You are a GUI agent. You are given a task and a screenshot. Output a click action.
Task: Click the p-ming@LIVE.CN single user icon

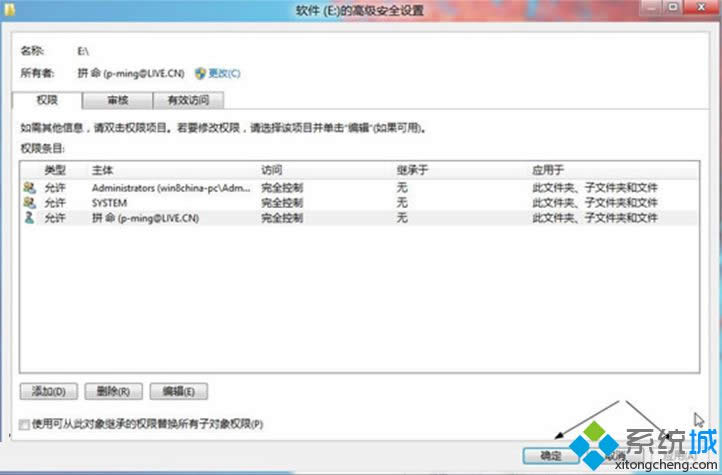click(x=28, y=217)
